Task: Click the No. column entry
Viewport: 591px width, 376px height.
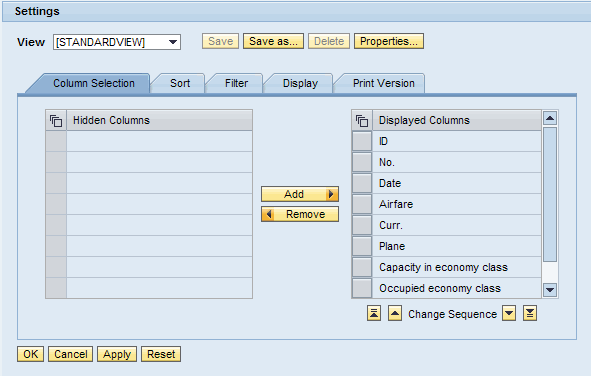Action: tap(457, 162)
